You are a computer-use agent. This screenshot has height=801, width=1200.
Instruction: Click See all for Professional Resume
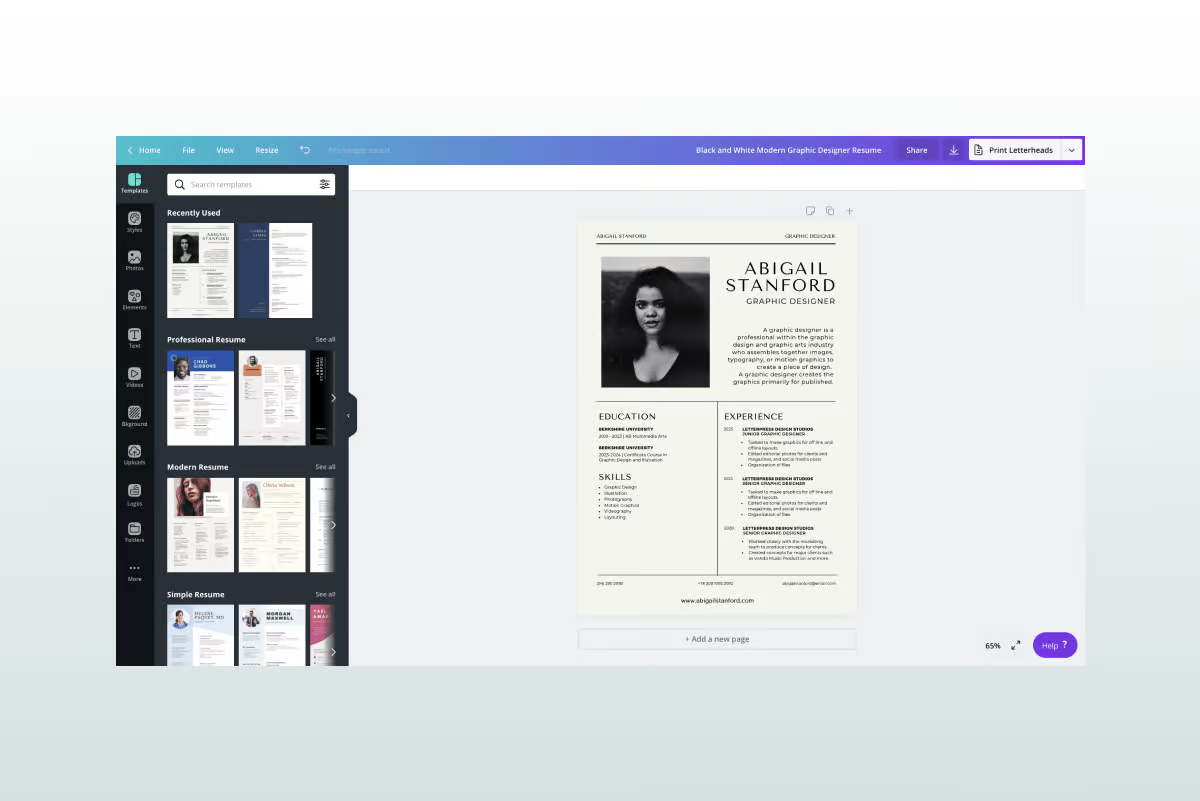(325, 340)
